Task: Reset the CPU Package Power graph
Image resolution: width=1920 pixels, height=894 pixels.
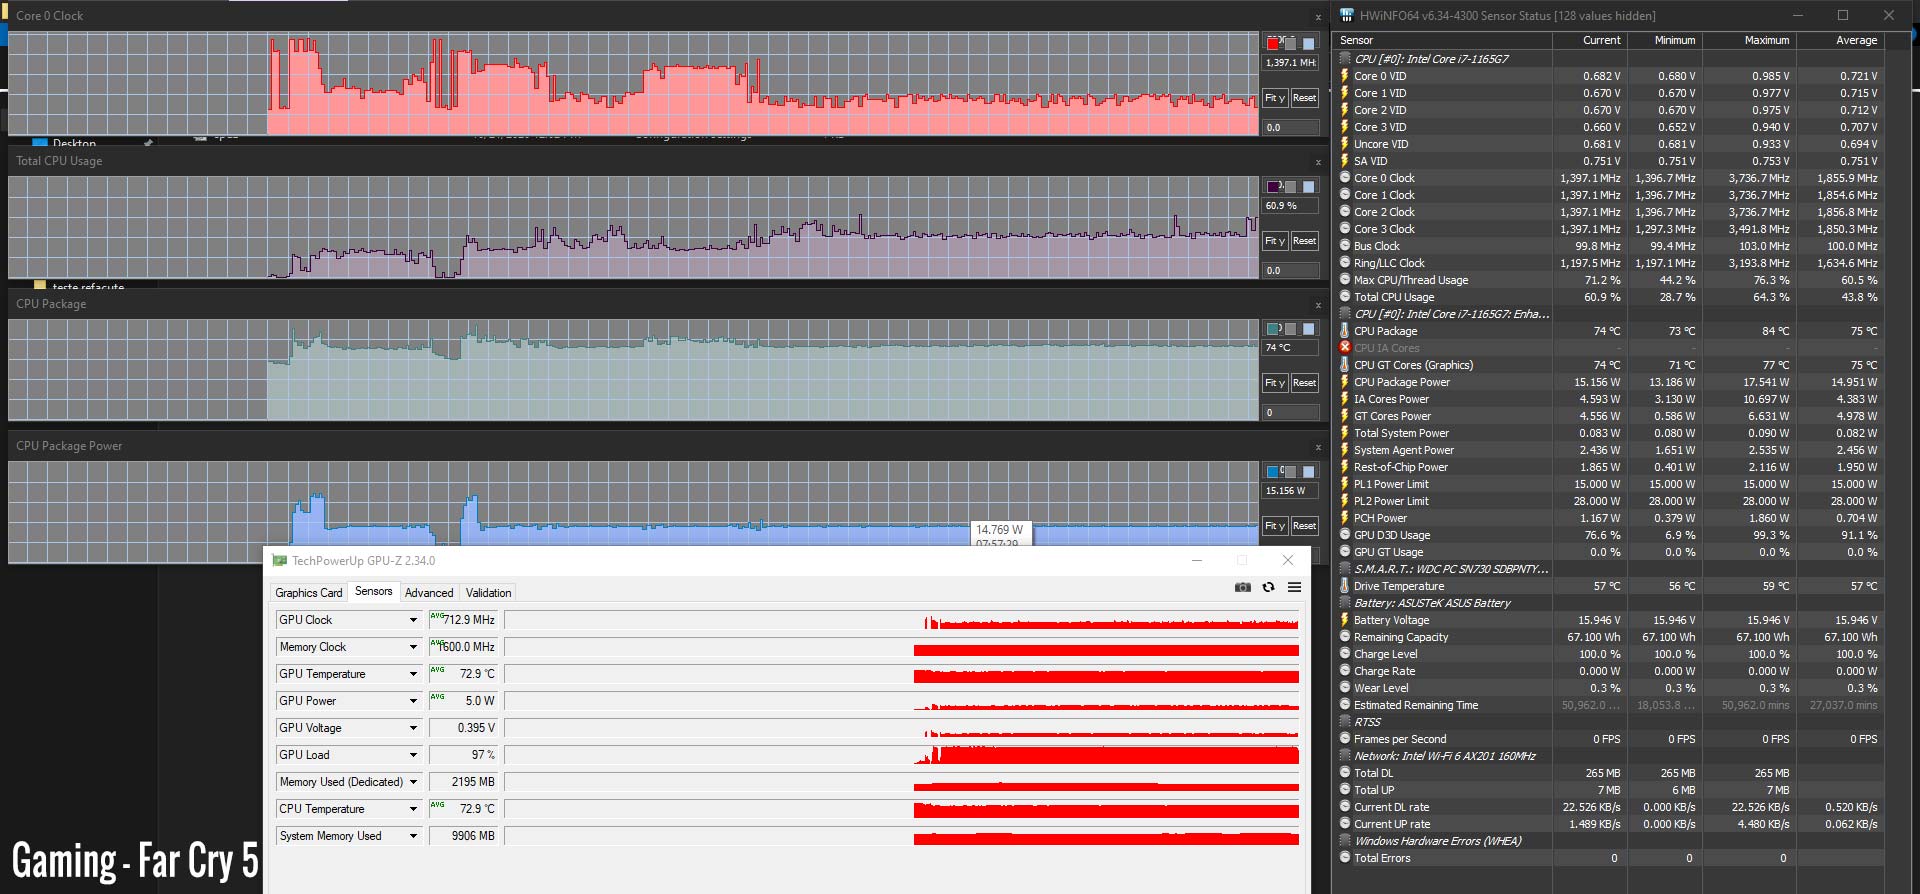Action: pyautogui.click(x=1304, y=526)
